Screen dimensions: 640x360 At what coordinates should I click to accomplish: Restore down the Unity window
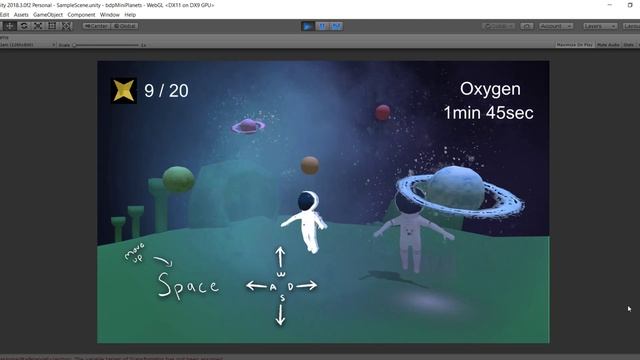point(630,5)
